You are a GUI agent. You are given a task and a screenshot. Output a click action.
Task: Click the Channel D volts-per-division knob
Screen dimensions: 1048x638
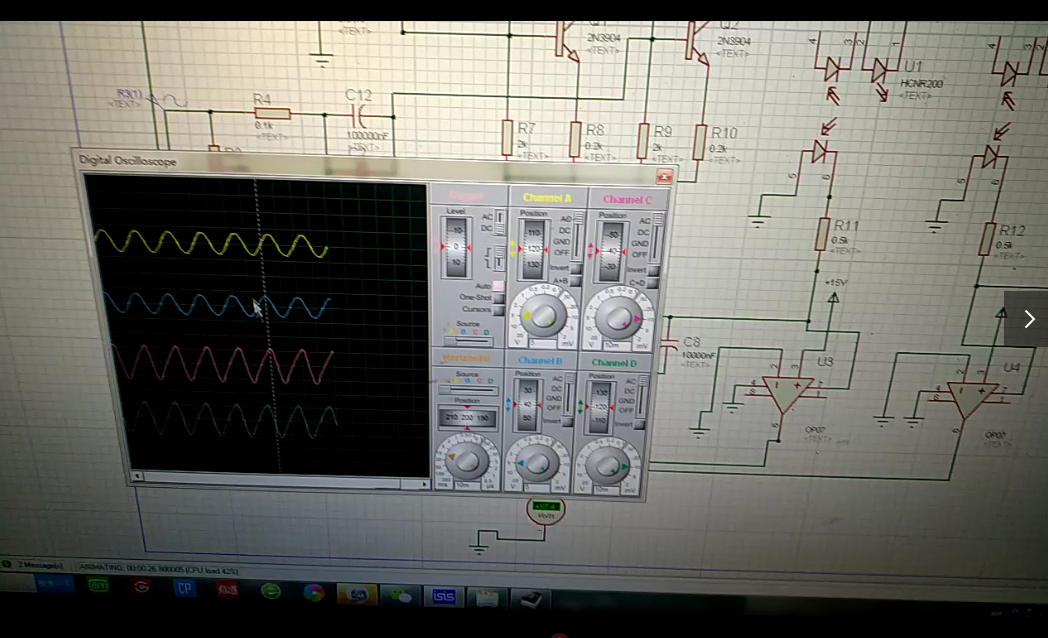coord(608,466)
